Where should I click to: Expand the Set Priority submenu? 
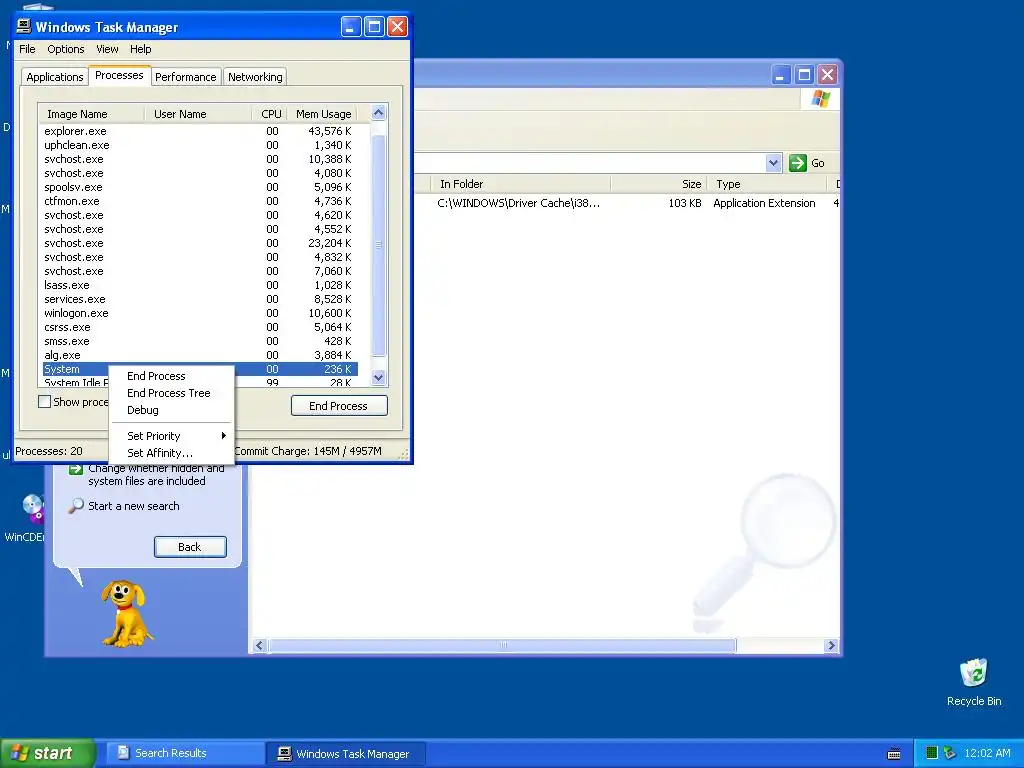click(x=171, y=436)
